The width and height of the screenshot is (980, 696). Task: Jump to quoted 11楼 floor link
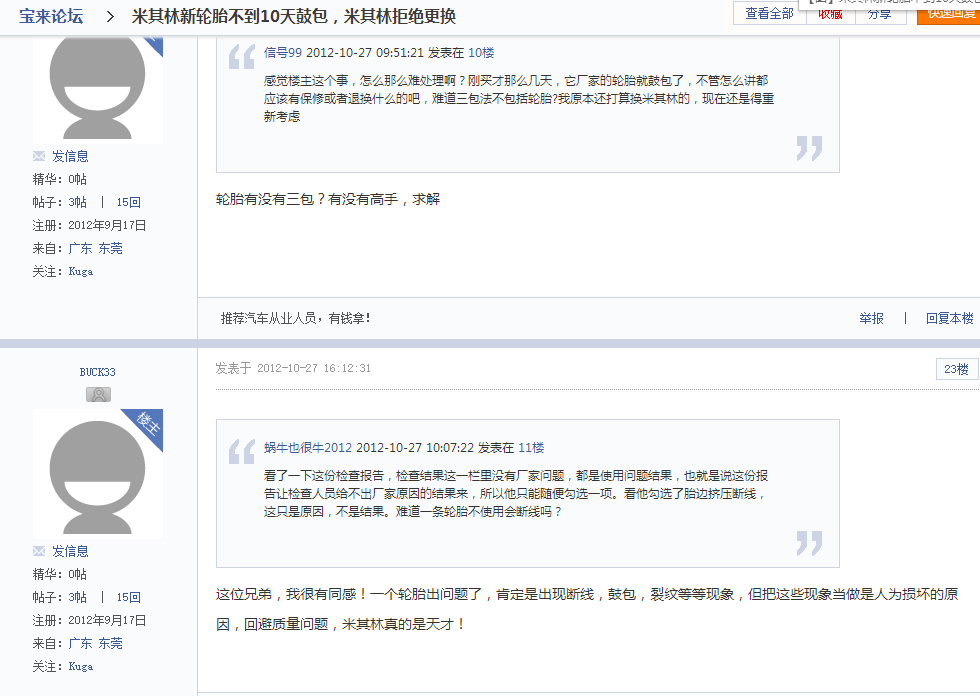531,448
